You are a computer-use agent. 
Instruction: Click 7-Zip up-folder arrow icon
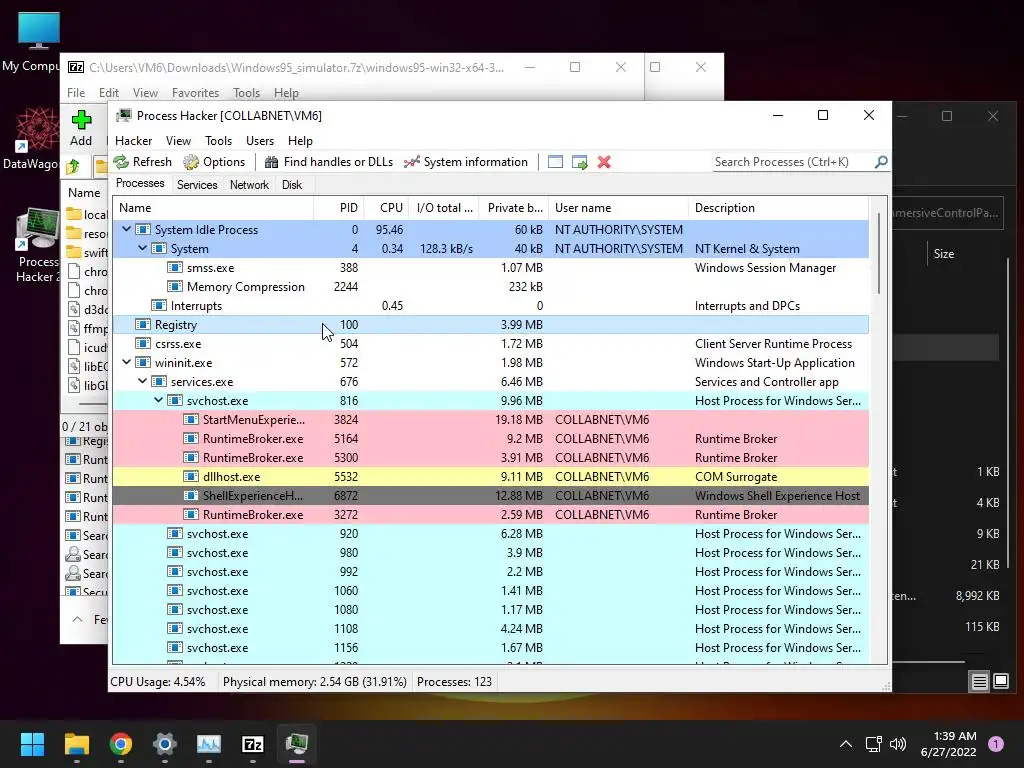(73, 166)
